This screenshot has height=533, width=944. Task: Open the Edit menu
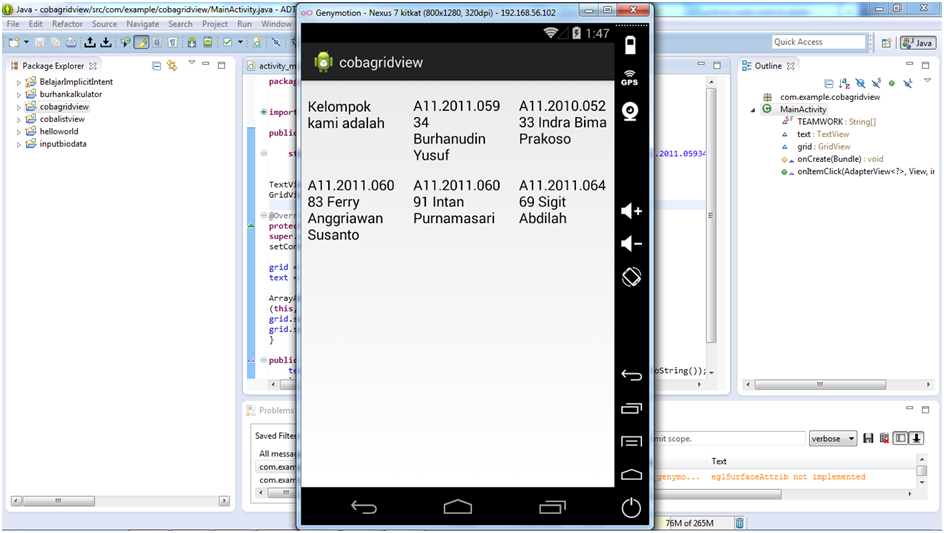(36, 24)
